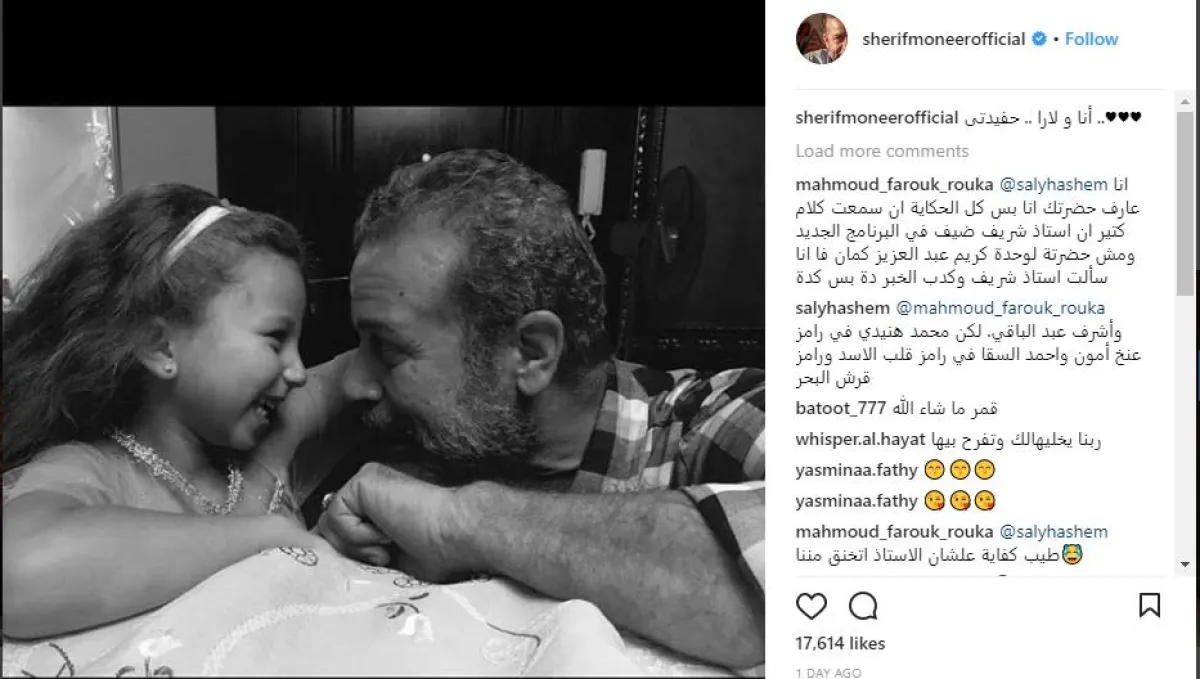Screen dimensions: 1200x679
Task: Click the blue verified badge icon
Action: tap(1040, 39)
